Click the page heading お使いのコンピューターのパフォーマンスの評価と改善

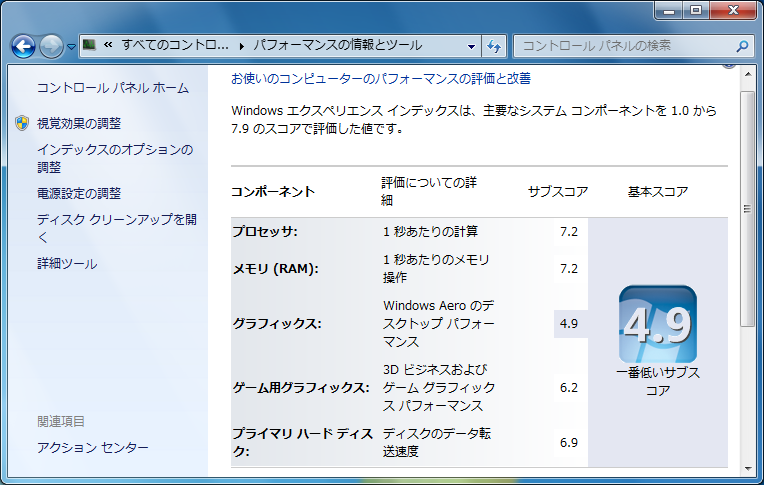click(x=381, y=78)
